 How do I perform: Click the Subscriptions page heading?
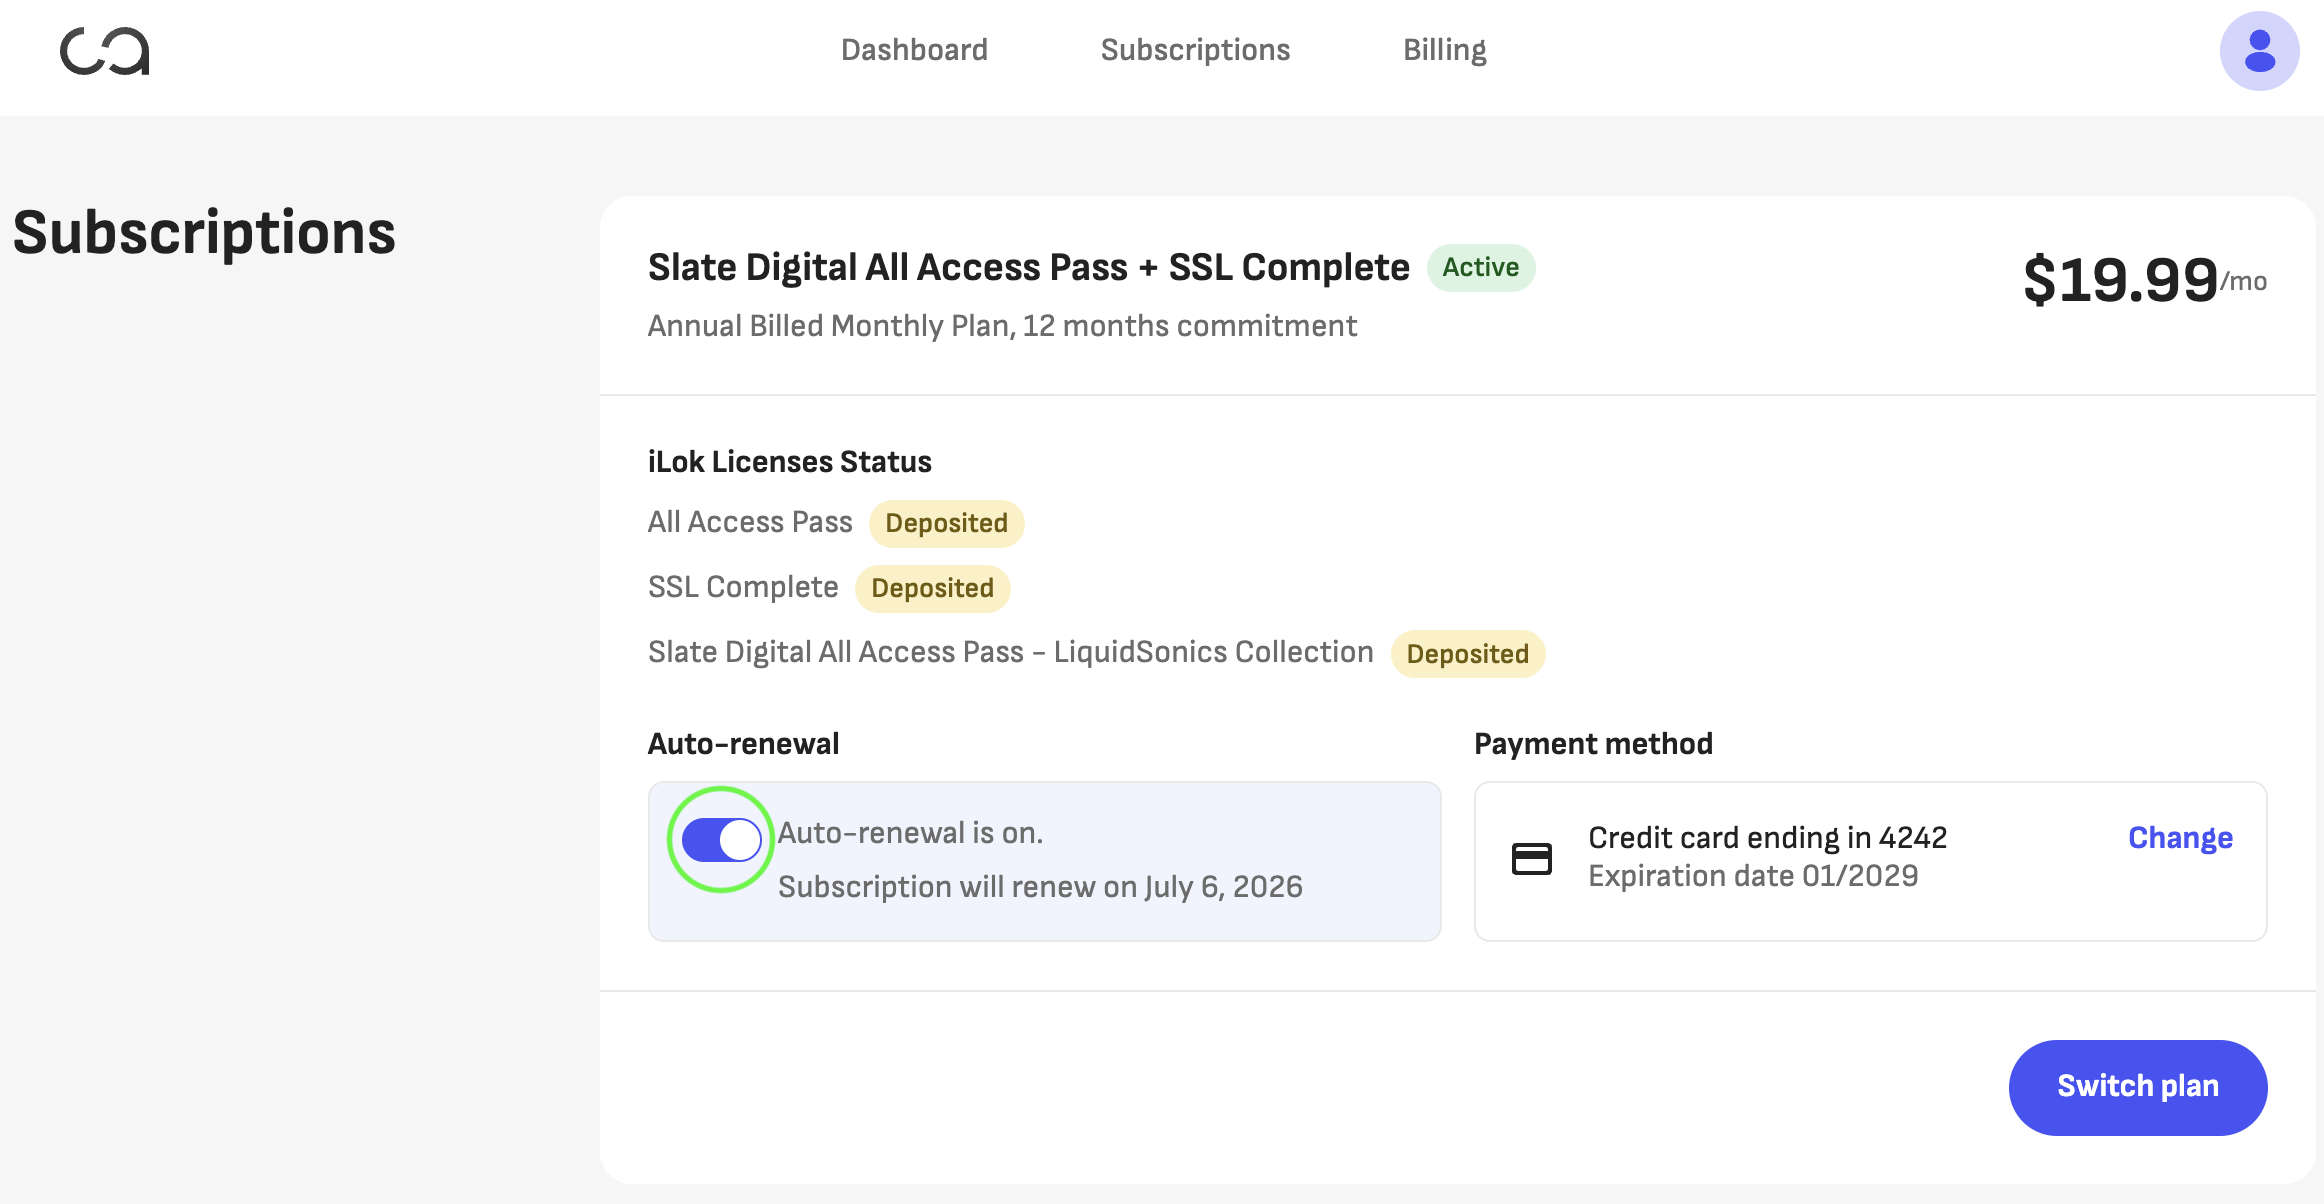pos(204,232)
